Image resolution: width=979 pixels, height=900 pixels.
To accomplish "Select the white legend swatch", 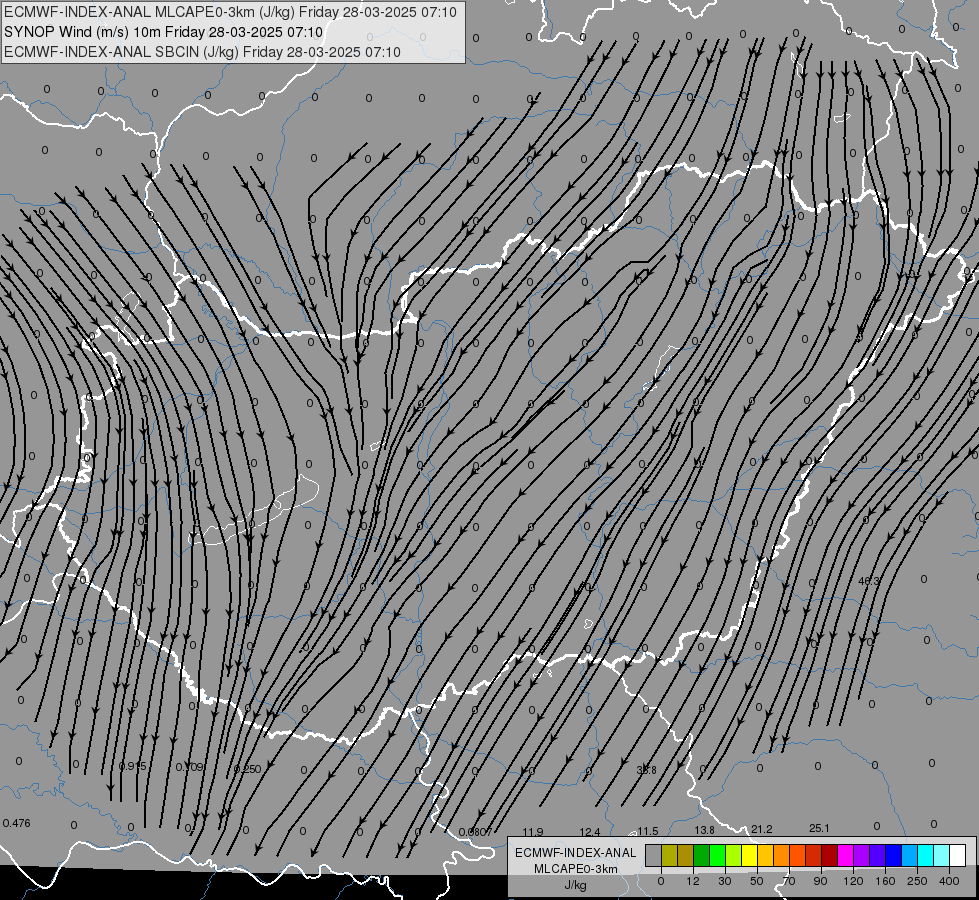I will click(x=957, y=855).
